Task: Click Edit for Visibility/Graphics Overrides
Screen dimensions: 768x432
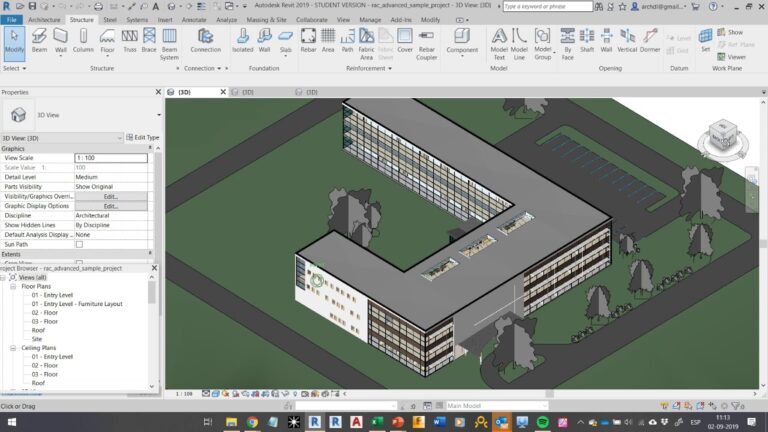Action: [x=111, y=196]
